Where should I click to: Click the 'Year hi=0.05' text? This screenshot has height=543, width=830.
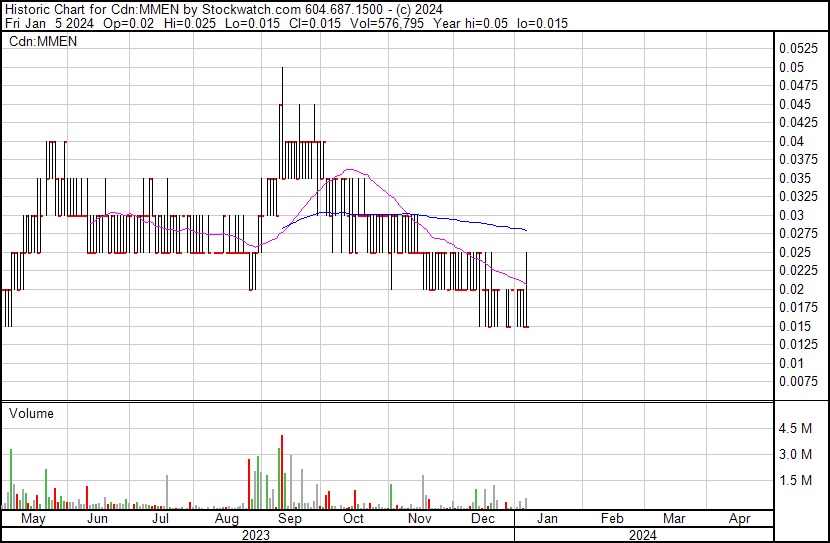(470, 23)
